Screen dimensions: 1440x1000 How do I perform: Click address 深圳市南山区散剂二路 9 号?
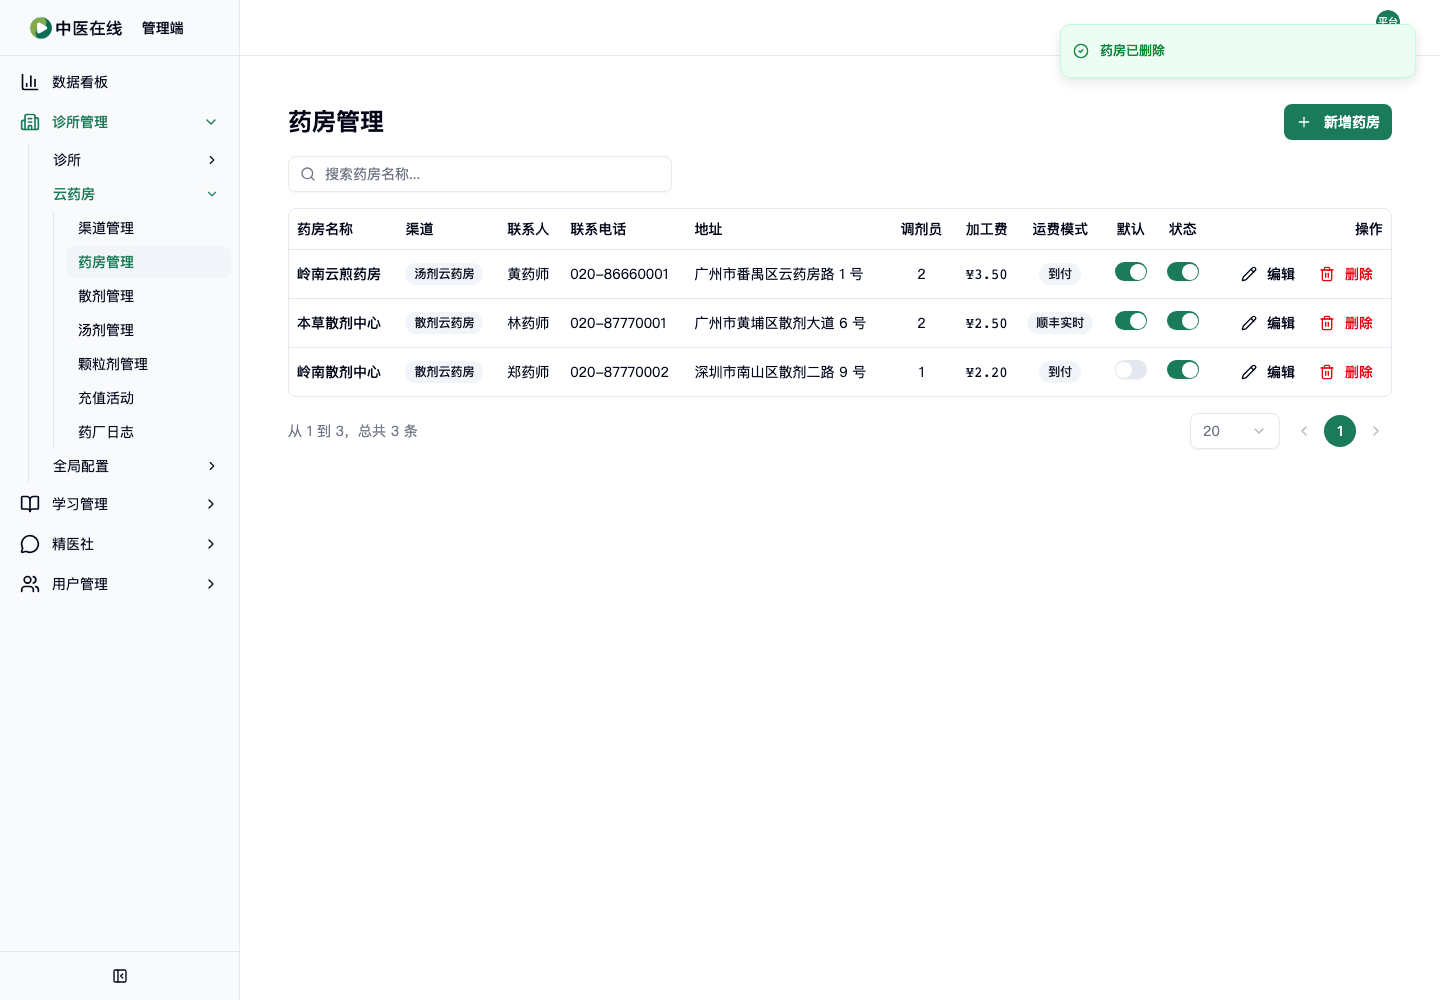coord(780,372)
